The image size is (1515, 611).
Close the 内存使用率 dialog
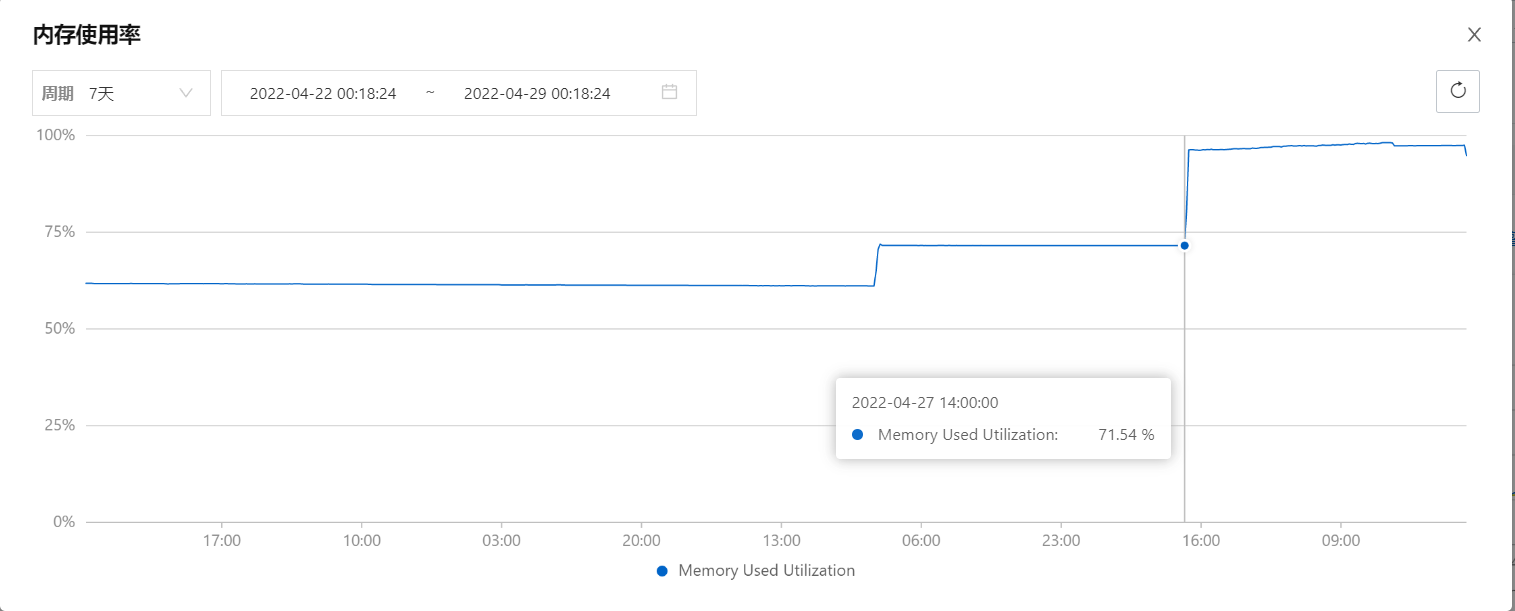click(1474, 35)
